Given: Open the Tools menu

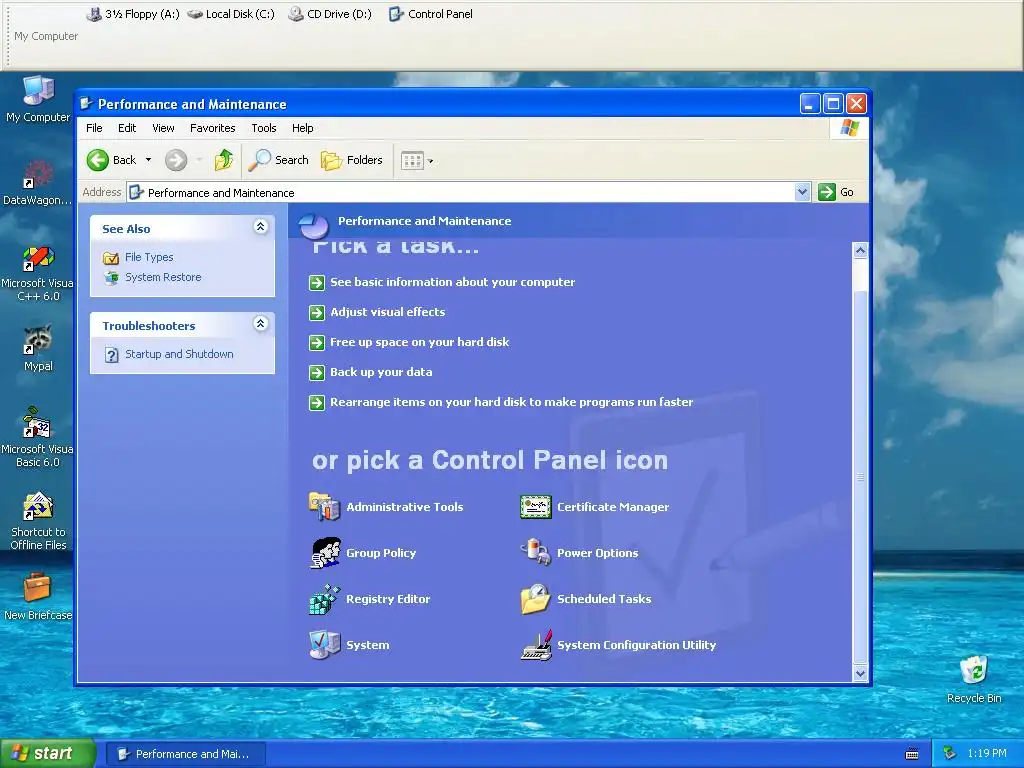Looking at the screenshot, I should [x=264, y=128].
